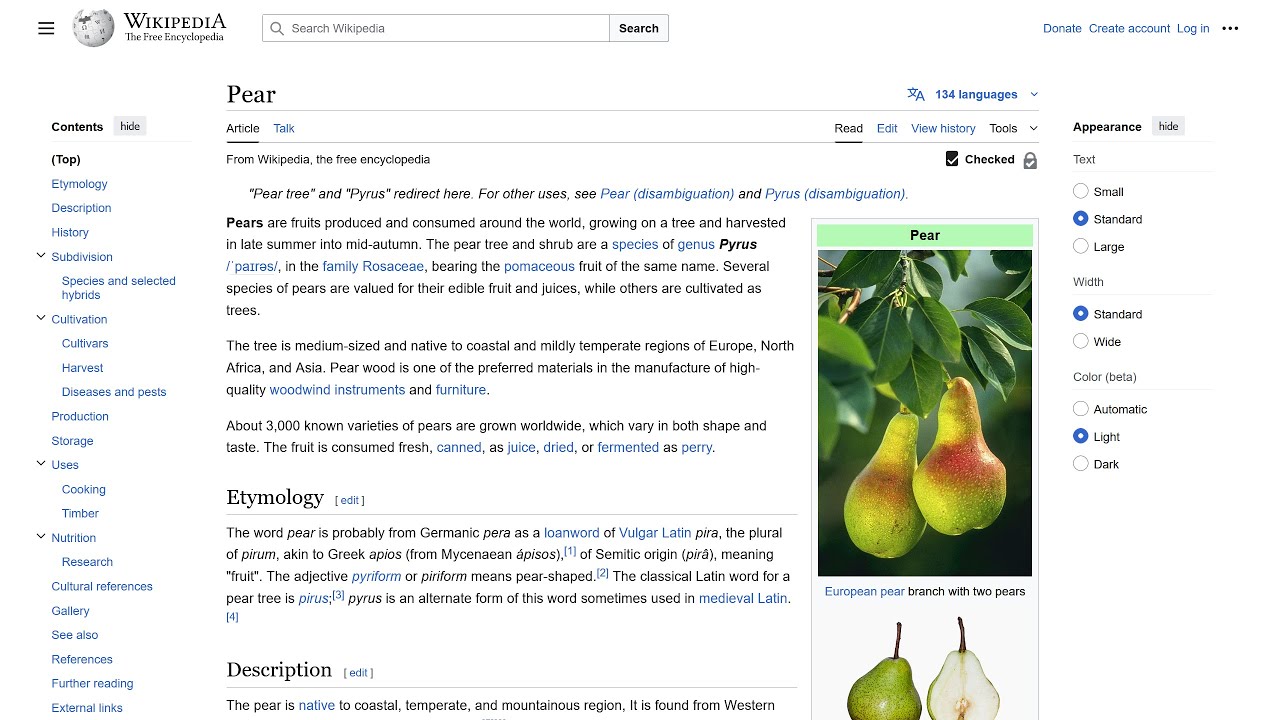Choose Dark color mode
The width and height of the screenshot is (1280, 720).
point(1080,464)
